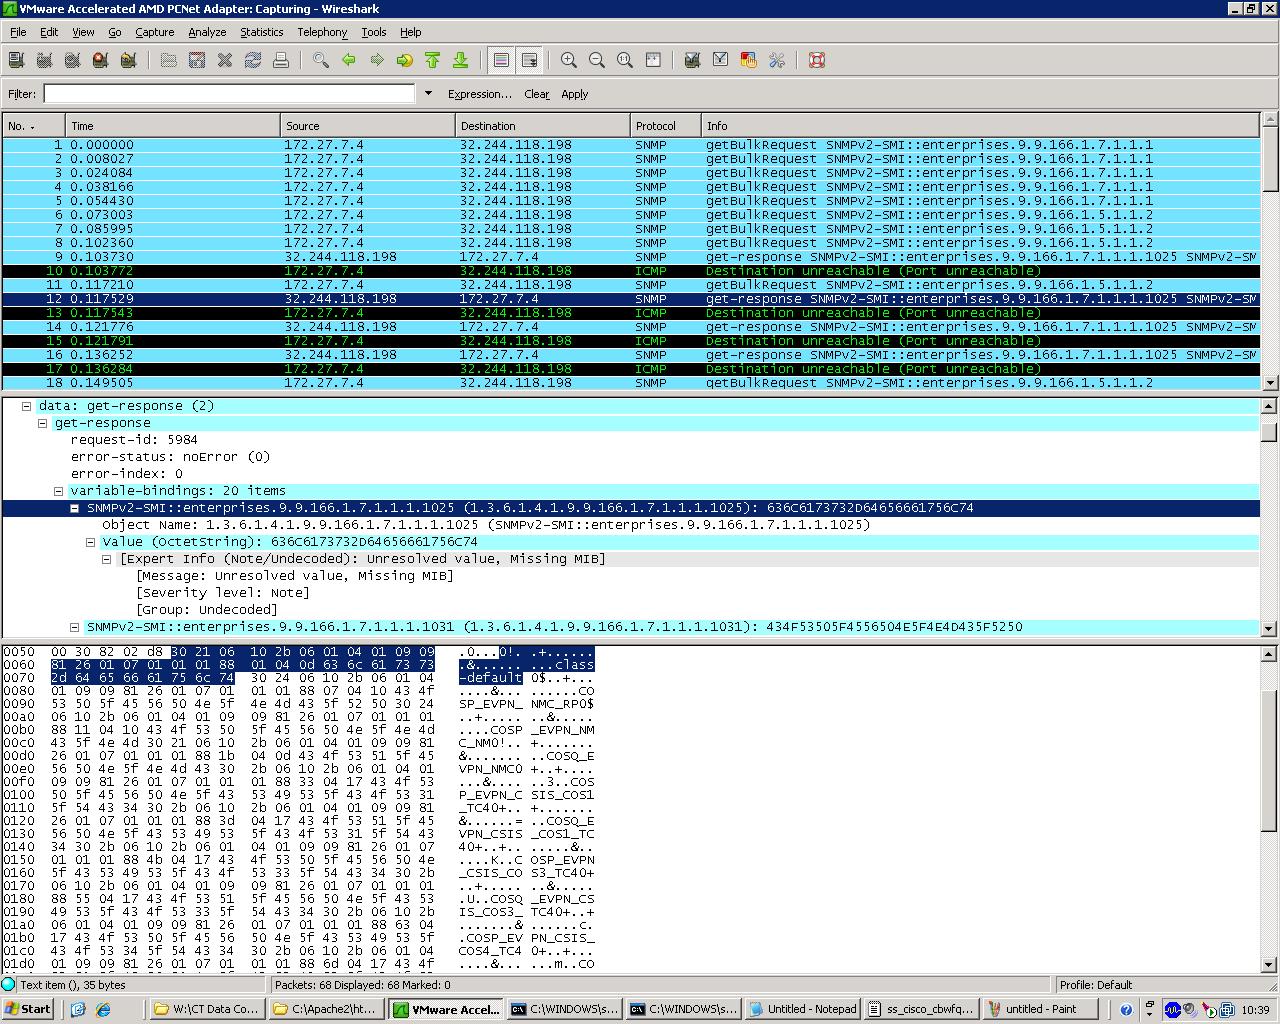Sort packets by Source column header

pos(367,126)
